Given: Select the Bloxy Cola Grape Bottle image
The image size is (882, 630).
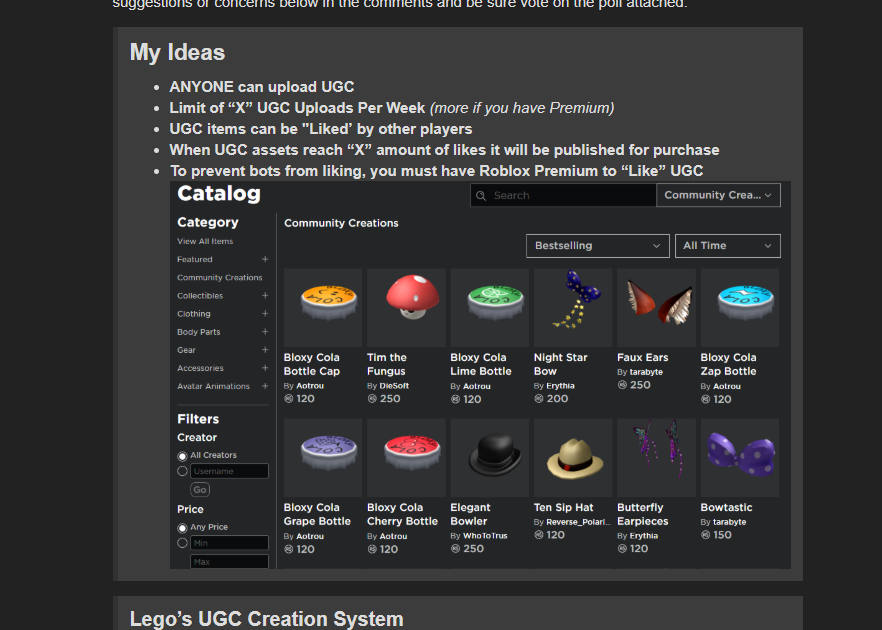Looking at the screenshot, I should [x=323, y=458].
